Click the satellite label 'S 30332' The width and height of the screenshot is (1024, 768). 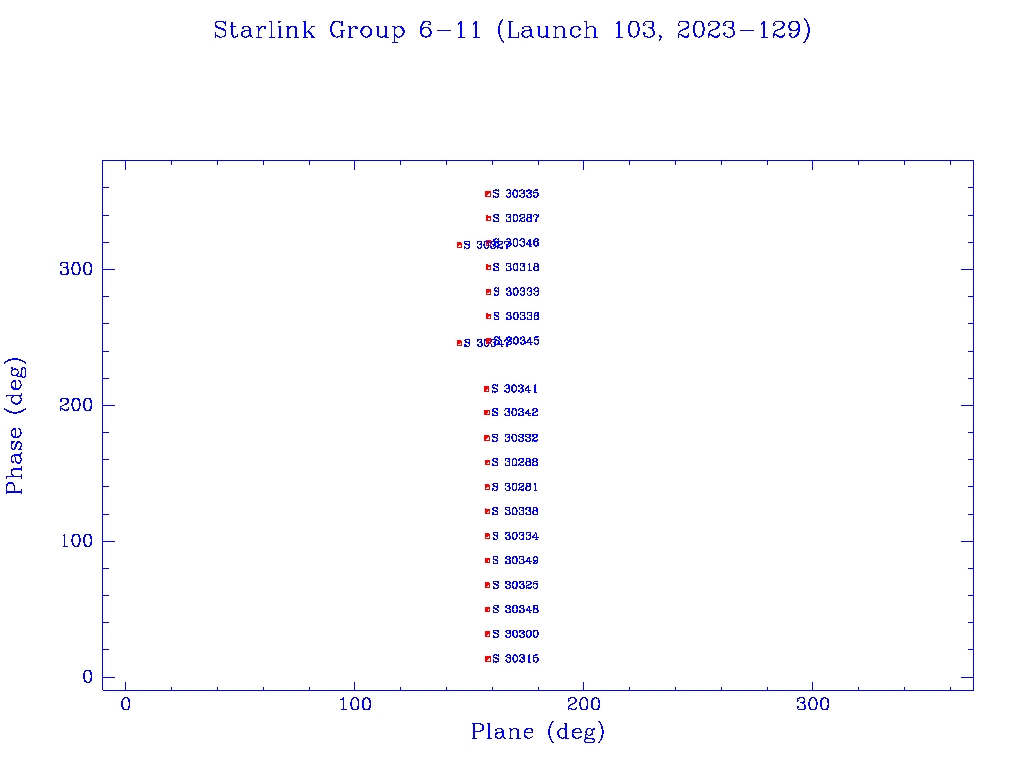[x=515, y=438]
